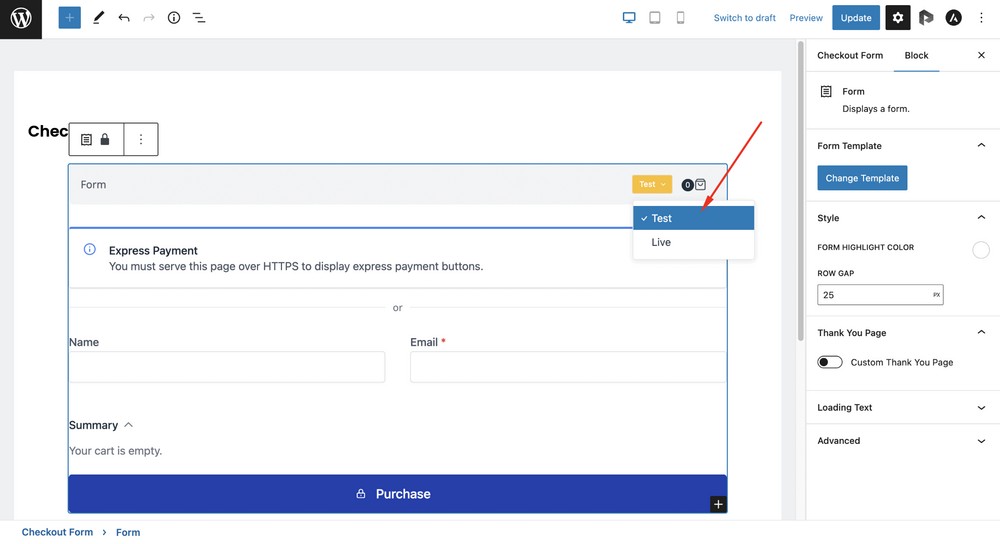Open the block inserter plus button
This screenshot has width=1000, height=544.
point(69,18)
